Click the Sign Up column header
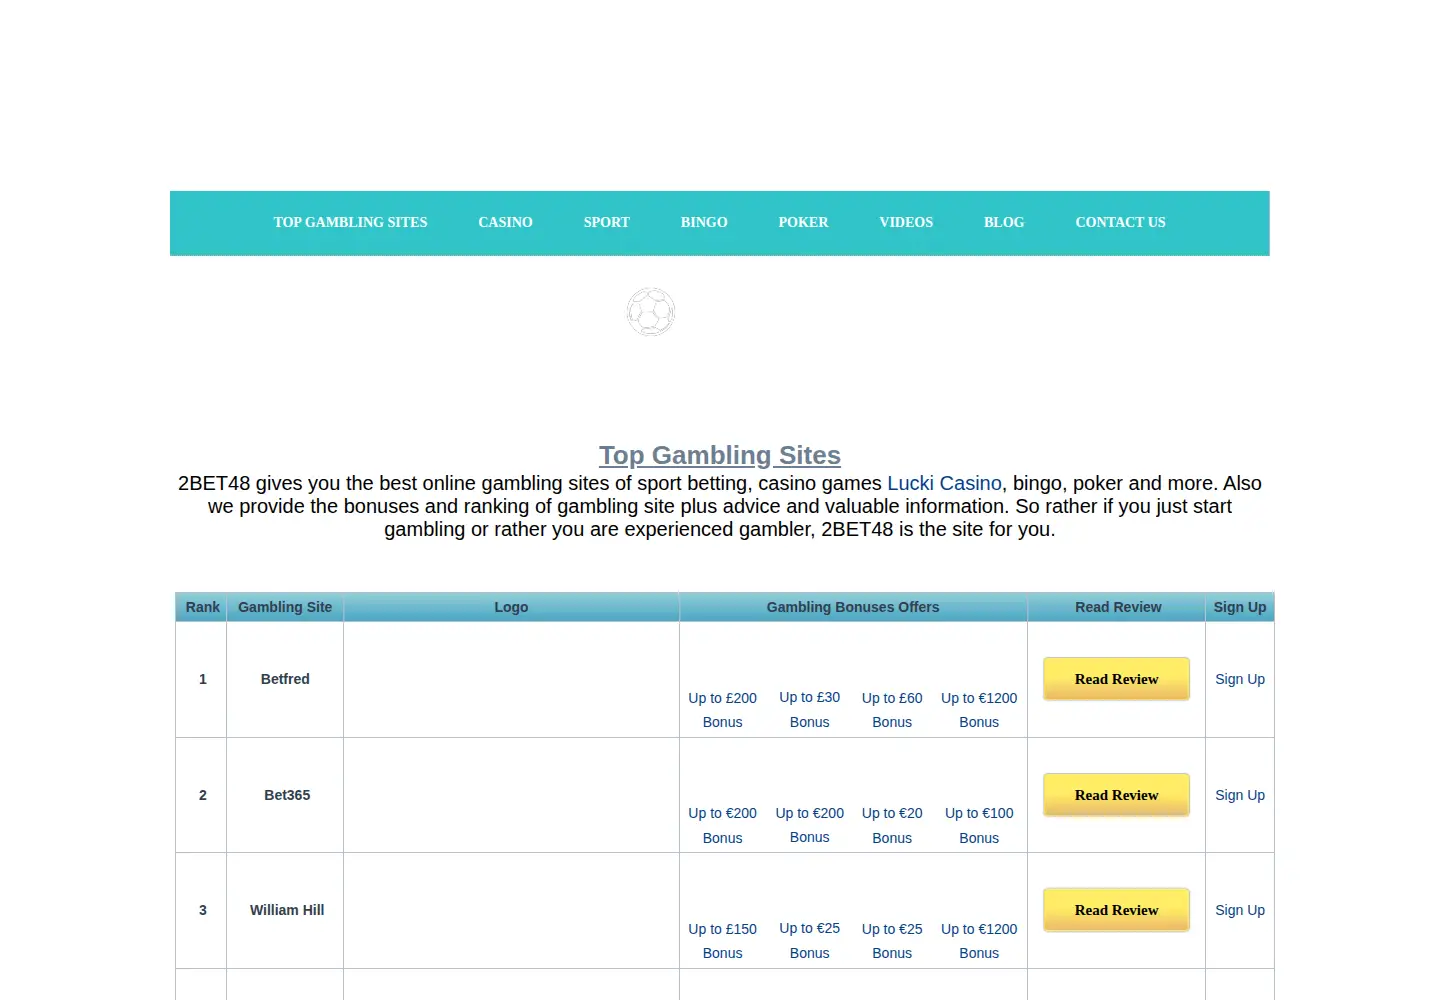The width and height of the screenshot is (1440, 1000). [x=1240, y=607]
